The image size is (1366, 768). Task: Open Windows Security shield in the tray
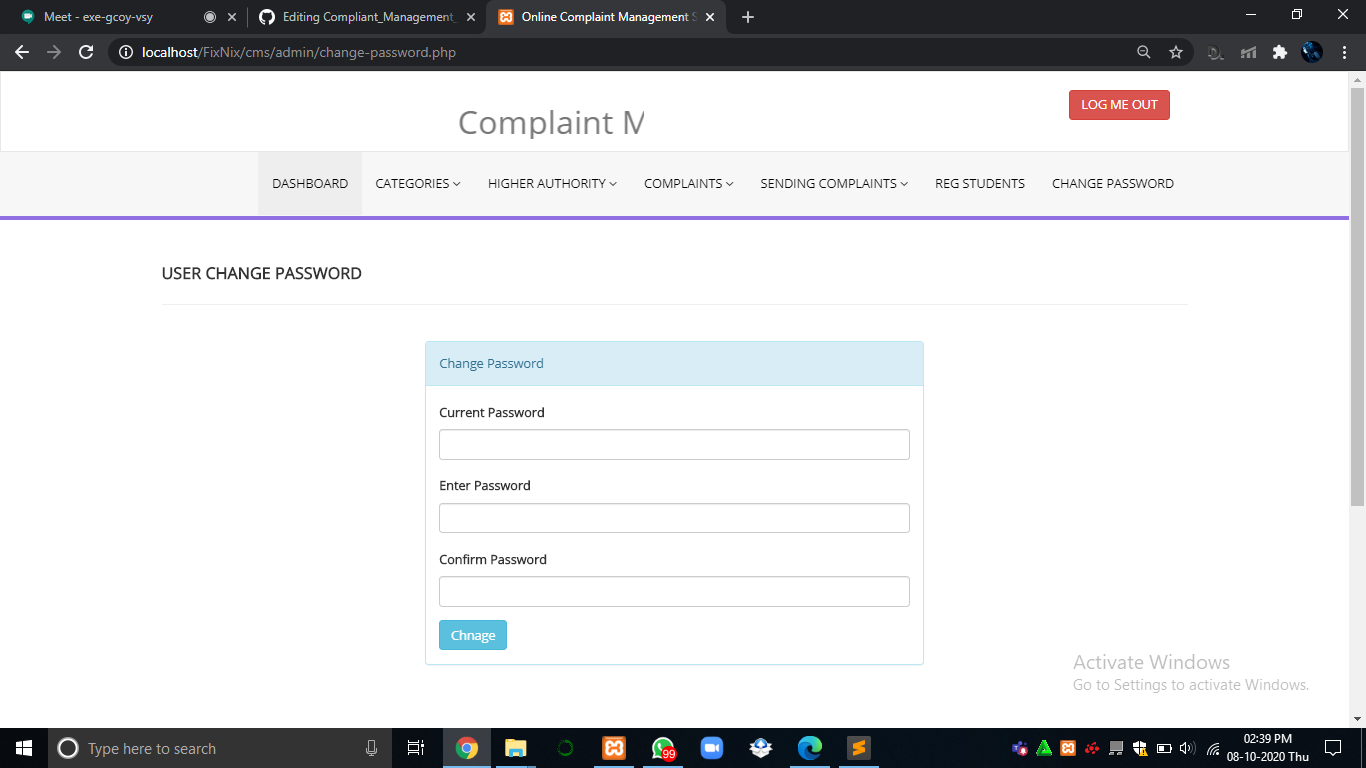pyautogui.click(x=1140, y=747)
